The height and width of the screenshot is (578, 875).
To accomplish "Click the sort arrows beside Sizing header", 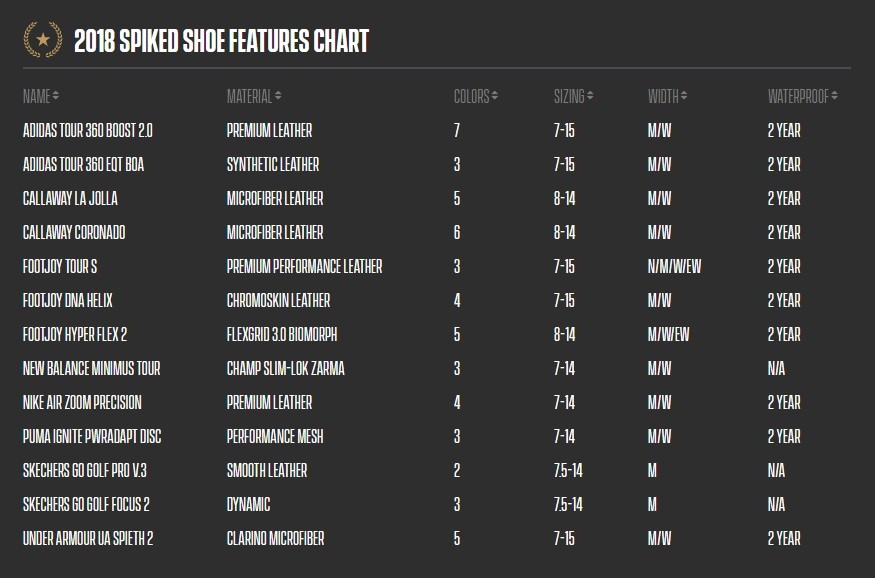I will [x=590, y=96].
